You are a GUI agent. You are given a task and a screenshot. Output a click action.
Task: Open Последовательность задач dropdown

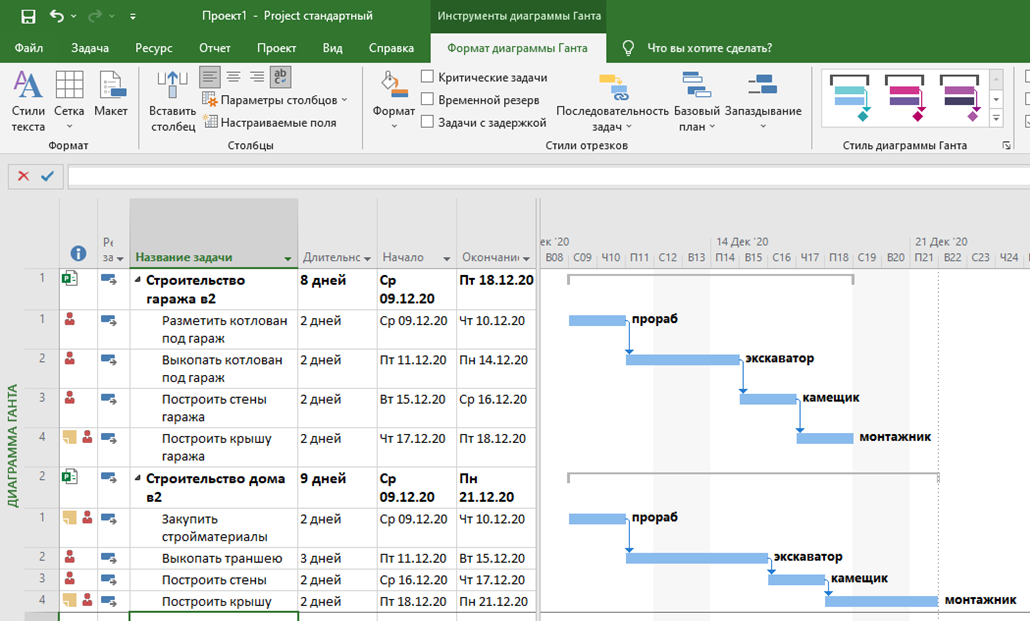[612, 102]
